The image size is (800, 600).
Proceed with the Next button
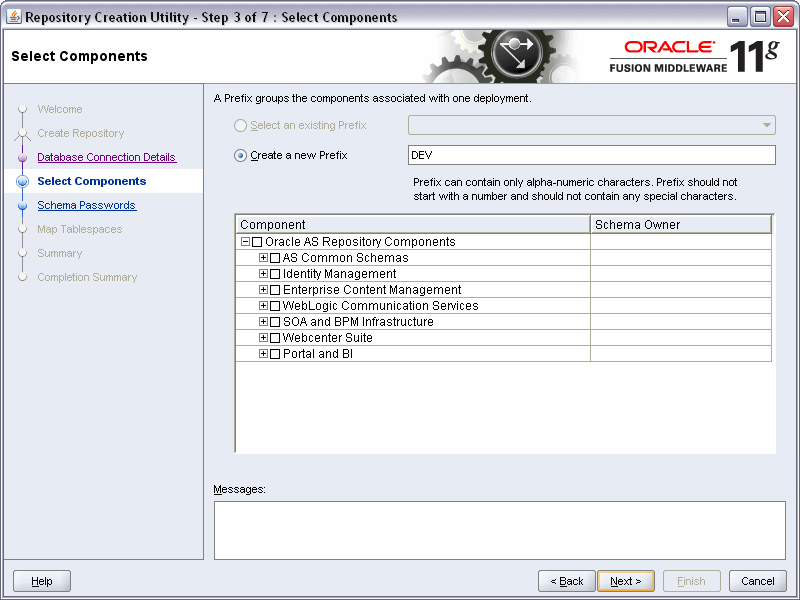click(x=626, y=581)
